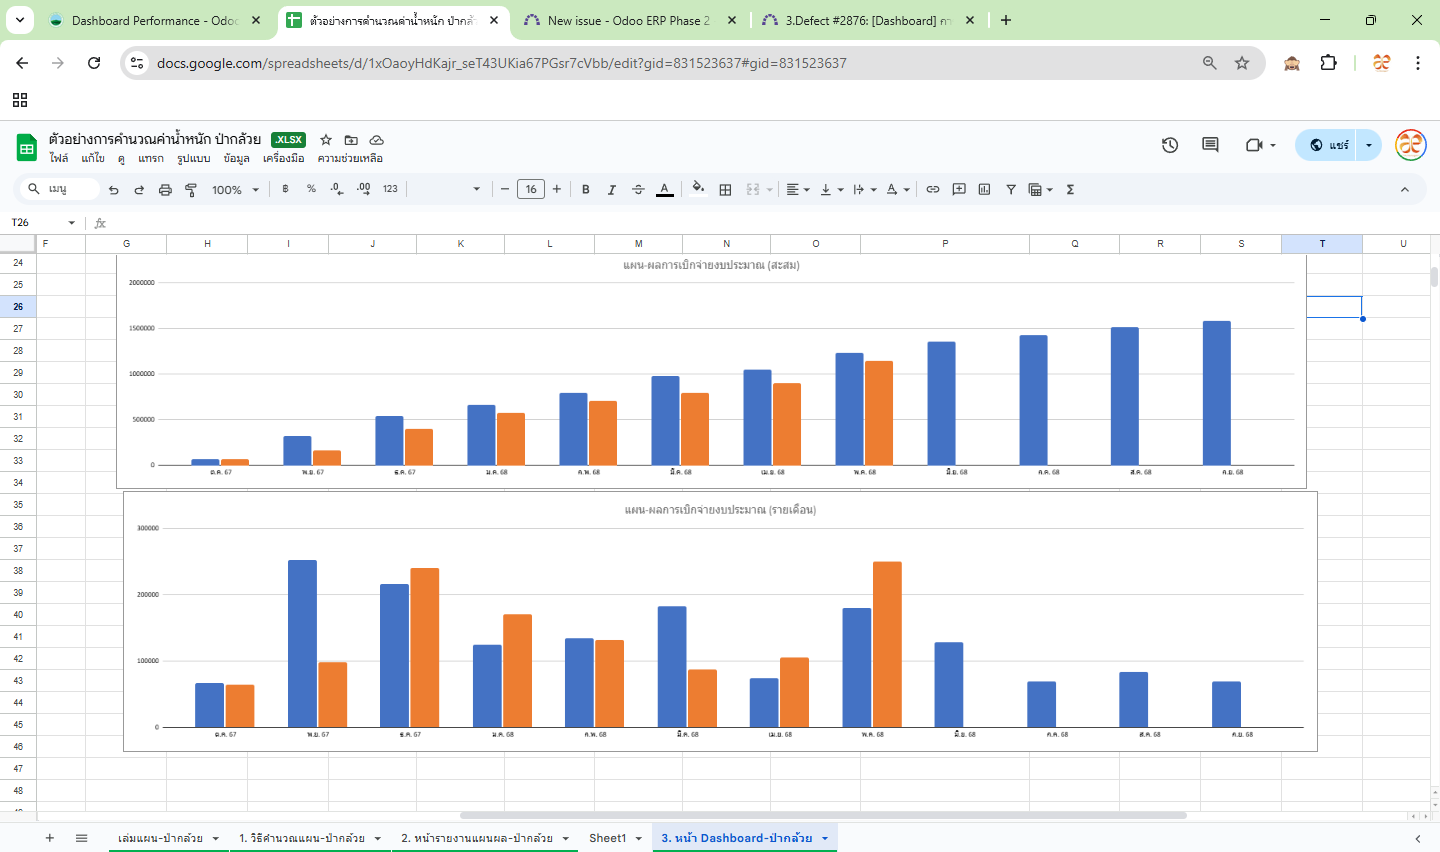Click the functions sigma icon

[x=1070, y=190]
